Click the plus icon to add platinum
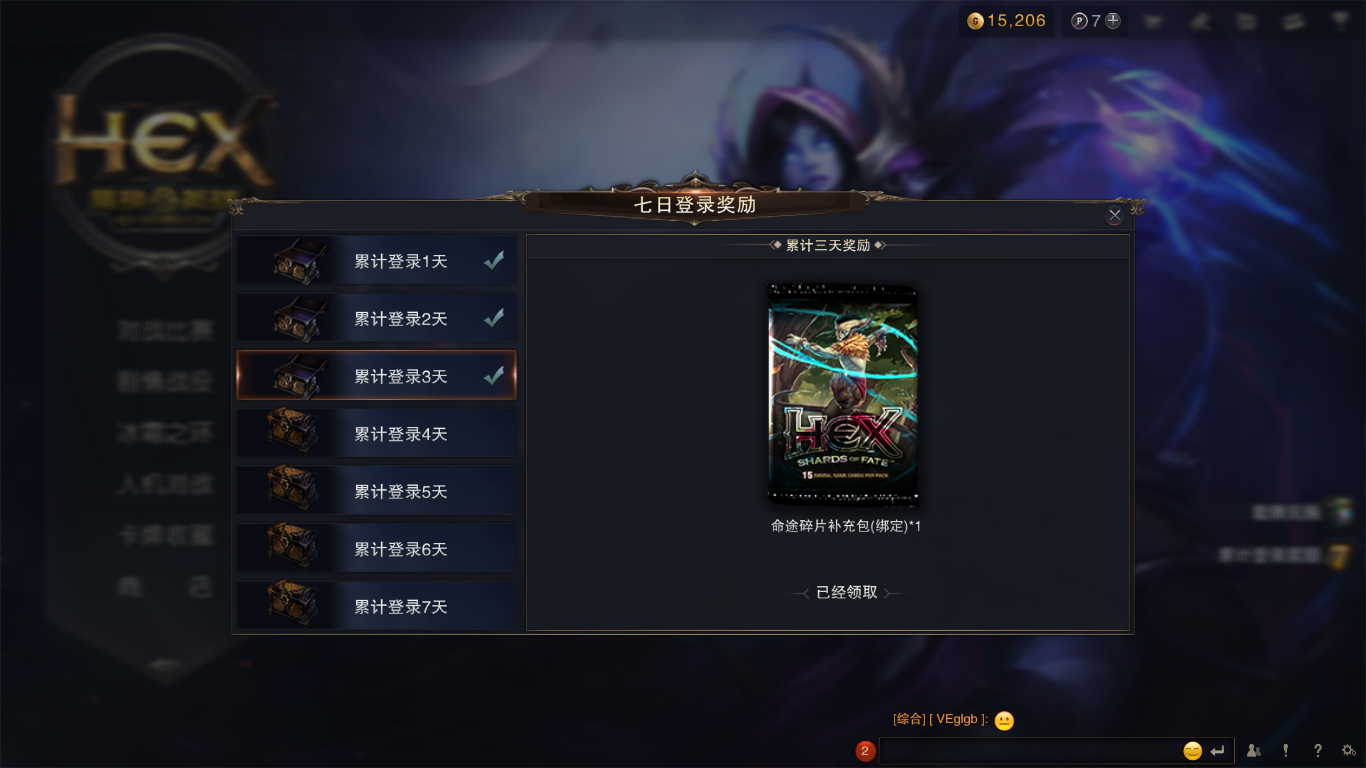The height and width of the screenshot is (768, 1366). (1112, 20)
